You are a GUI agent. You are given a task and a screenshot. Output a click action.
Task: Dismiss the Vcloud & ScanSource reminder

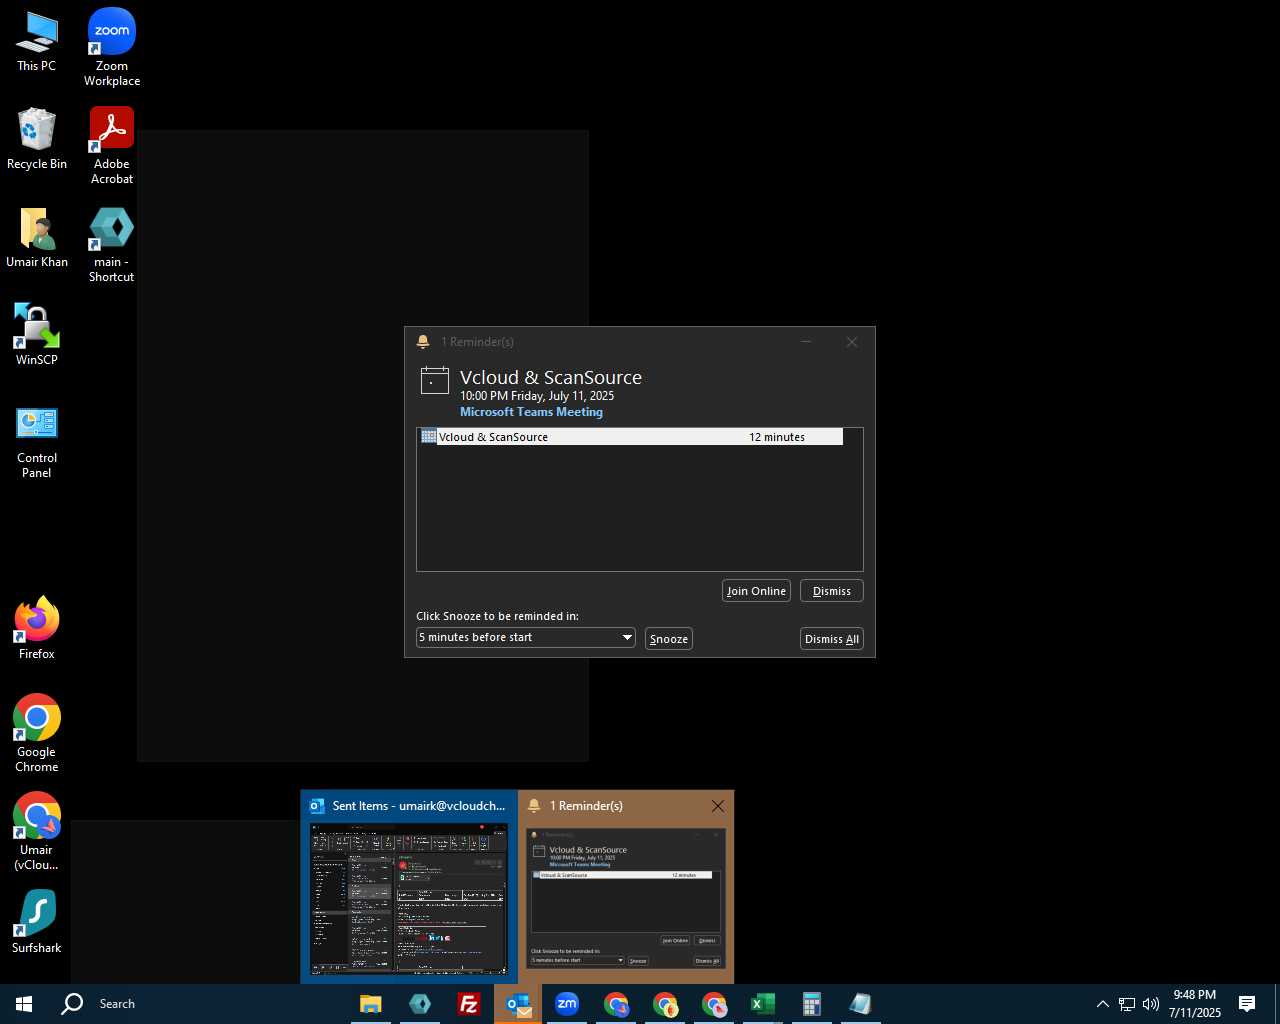[832, 591]
